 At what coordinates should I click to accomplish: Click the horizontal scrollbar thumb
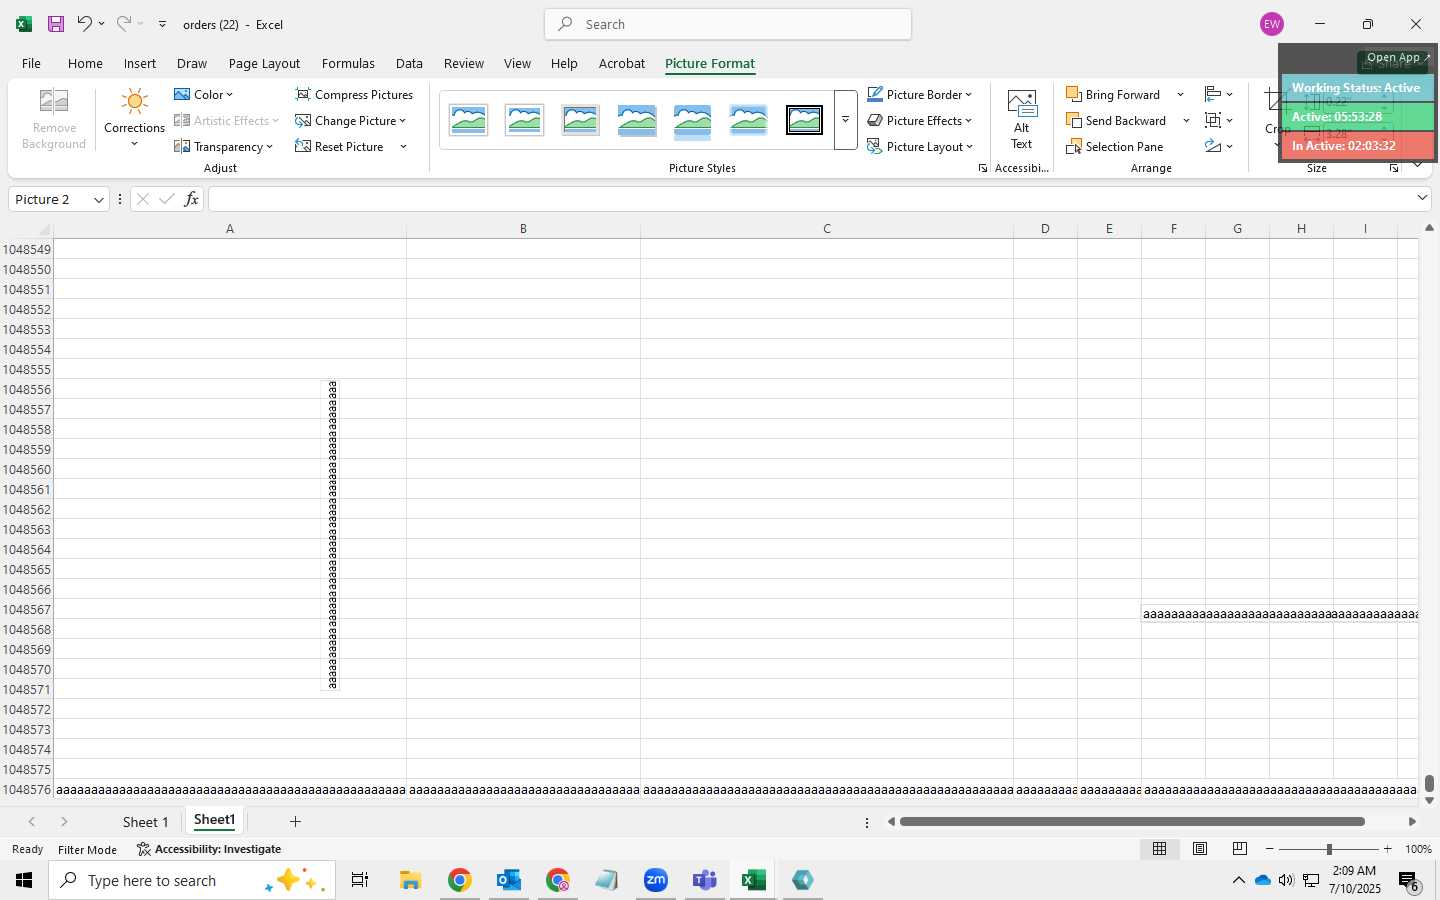coord(1132,822)
